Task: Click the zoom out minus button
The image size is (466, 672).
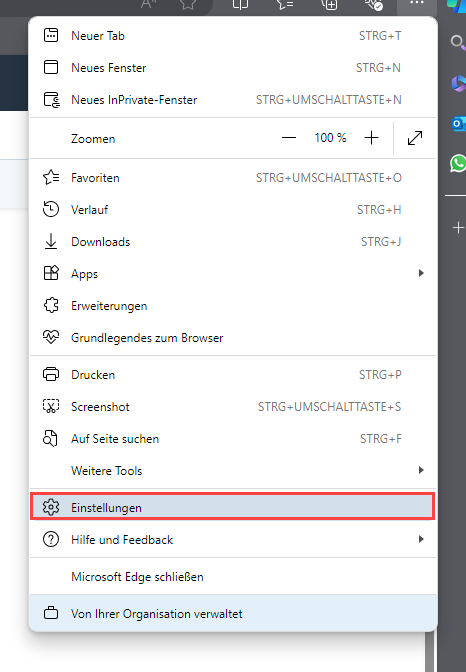Action: coord(289,138)
